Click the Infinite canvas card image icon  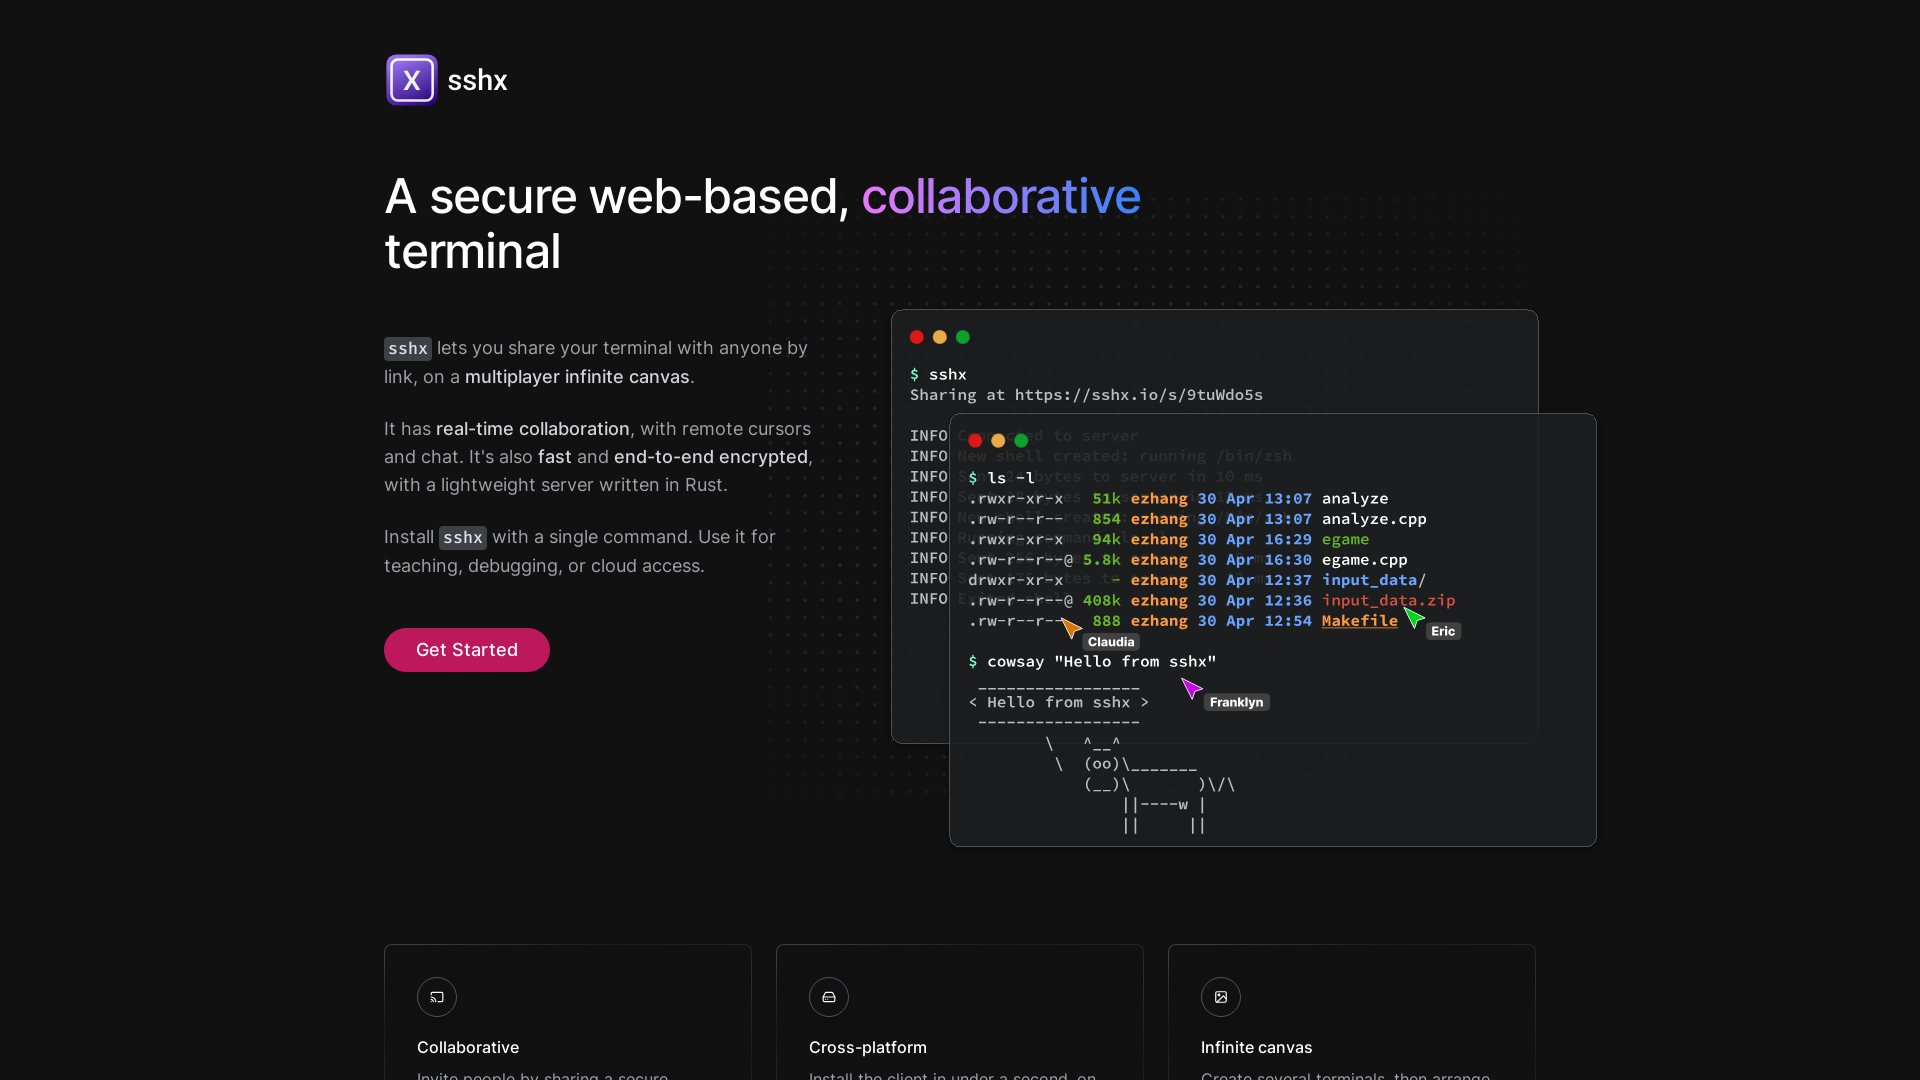1221,997
